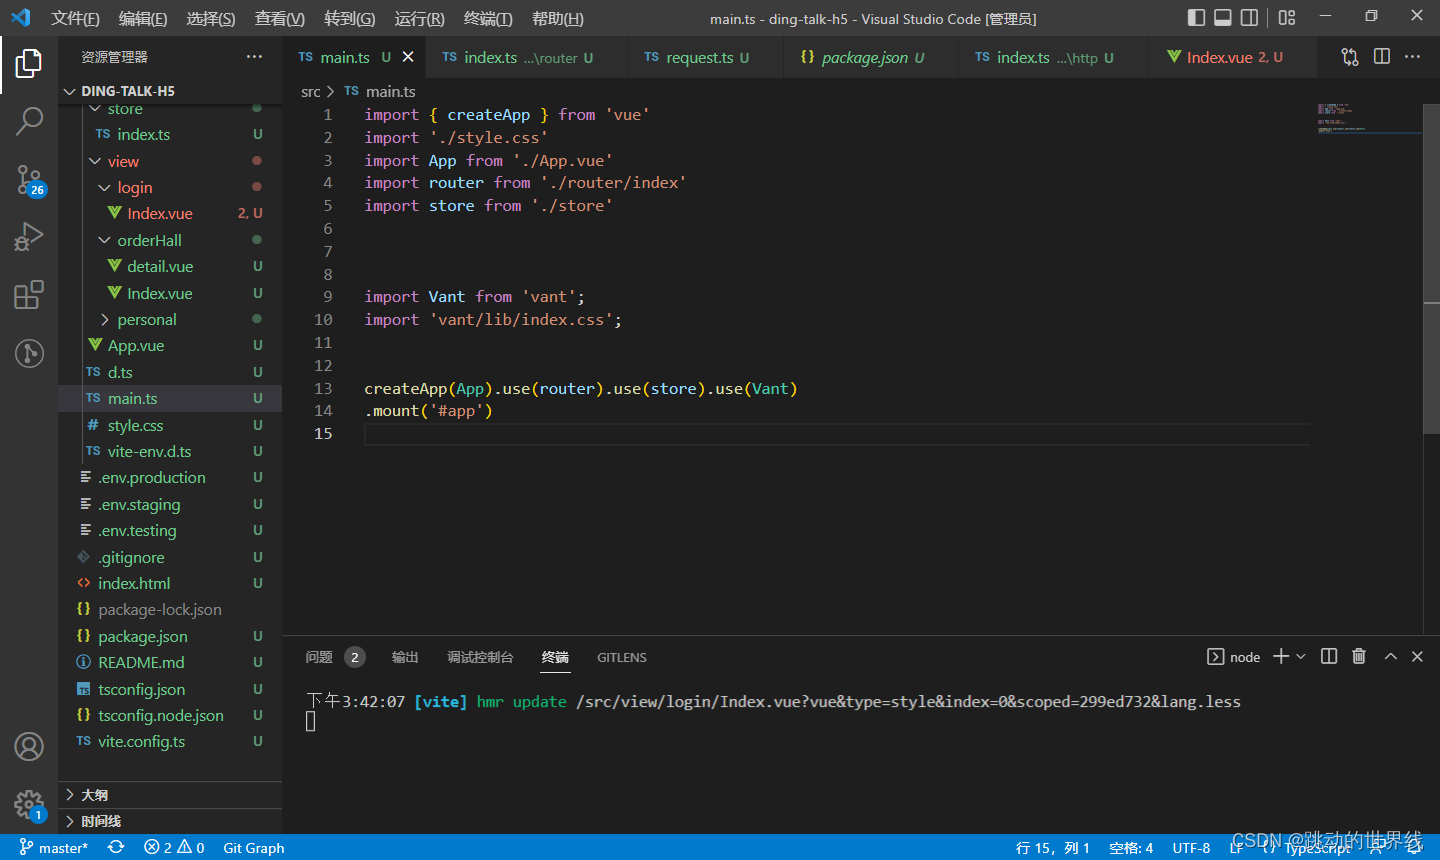The height and width of the screenshot is (860, 1440).
Task: Open the Manage gear icon
Action: click(x=29, y=804)
